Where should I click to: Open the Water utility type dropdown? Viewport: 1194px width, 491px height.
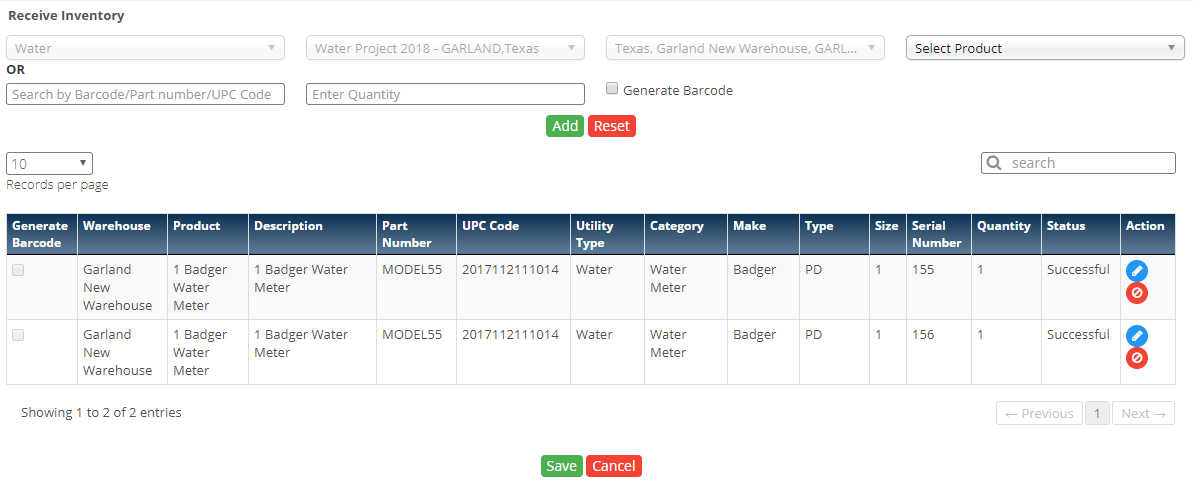pos(145,48)
